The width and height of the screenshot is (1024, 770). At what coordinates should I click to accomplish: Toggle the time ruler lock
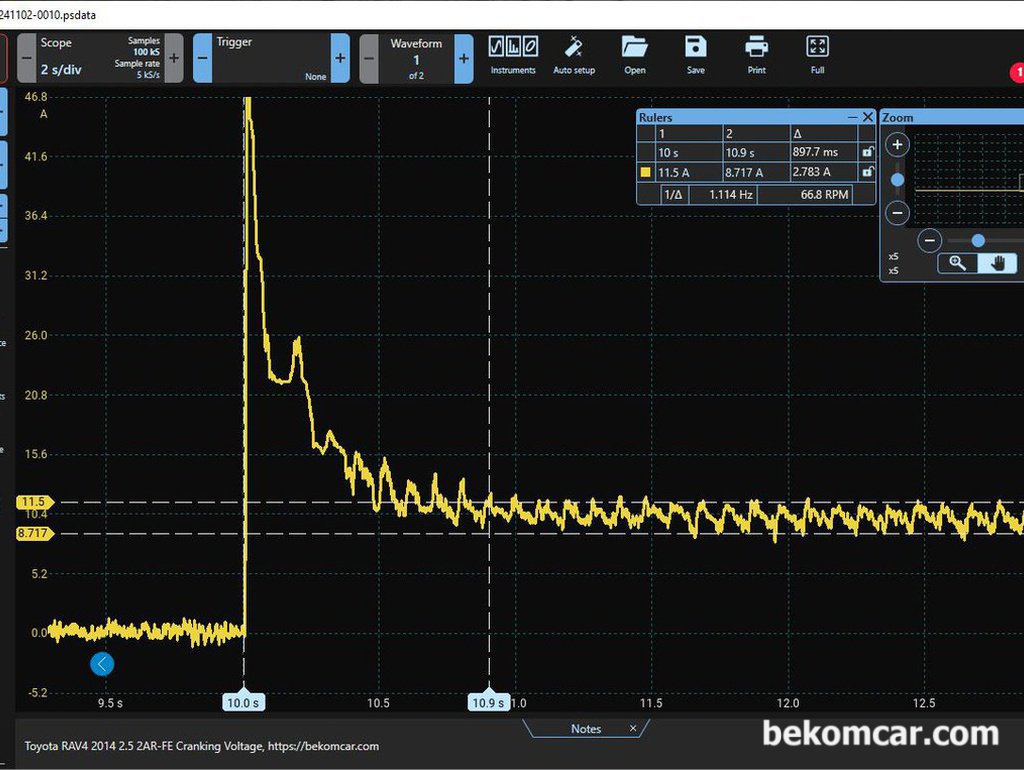point(867,152)
